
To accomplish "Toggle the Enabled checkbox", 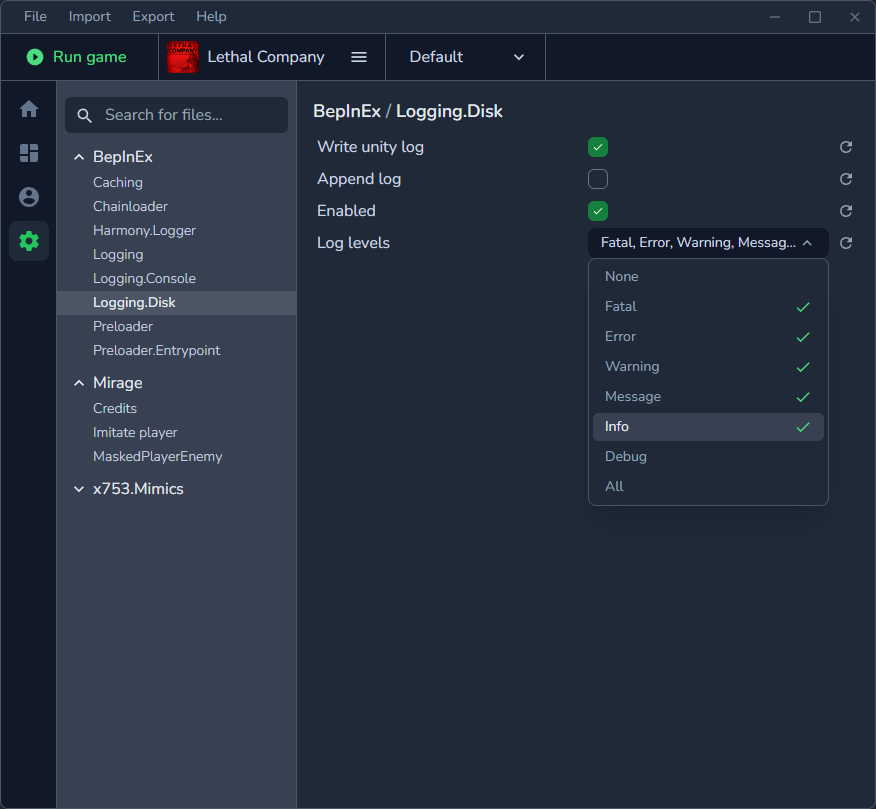I will 598,211.
